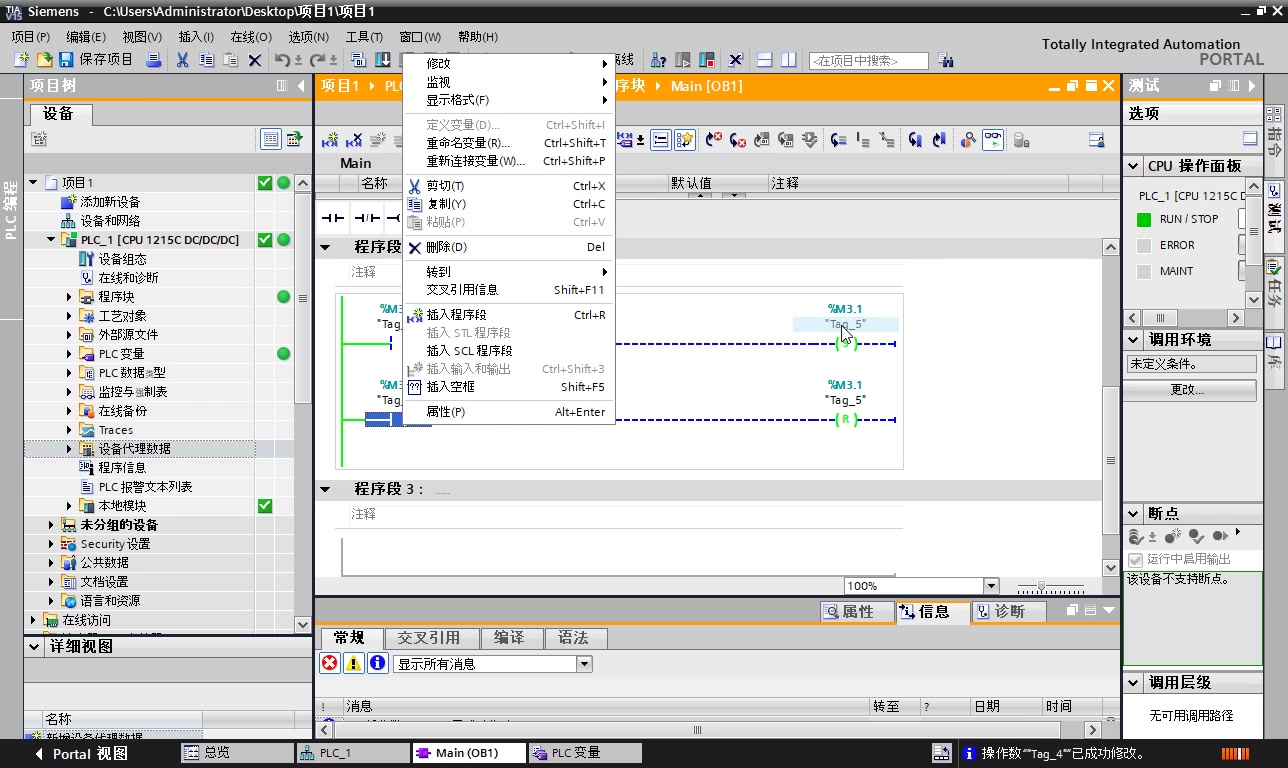Click the New project icon in the toolbar

tap(21, 60)
